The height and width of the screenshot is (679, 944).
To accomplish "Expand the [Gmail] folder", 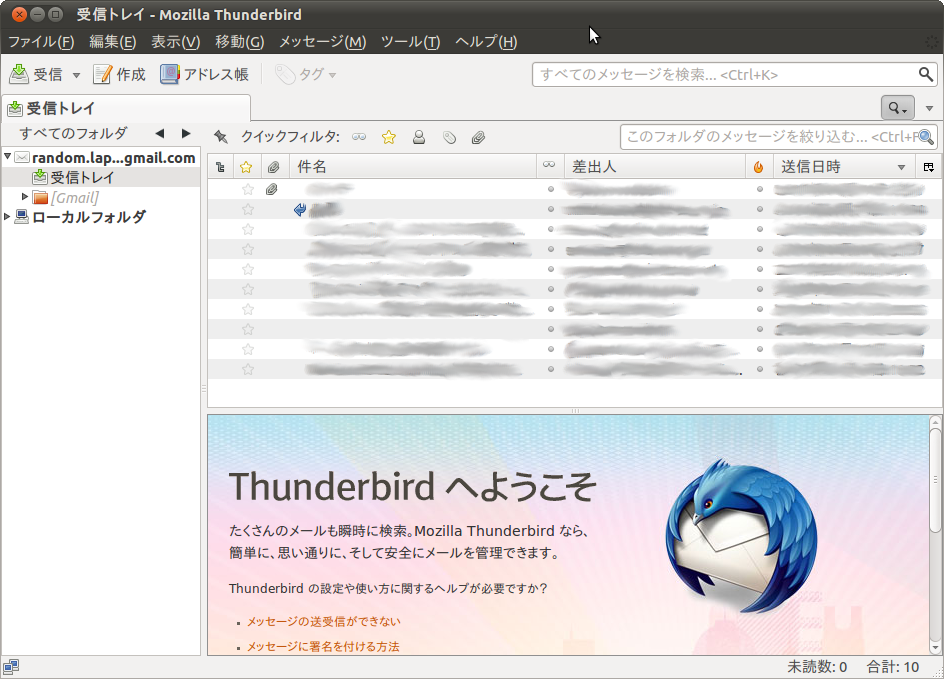I will point(25,196).
